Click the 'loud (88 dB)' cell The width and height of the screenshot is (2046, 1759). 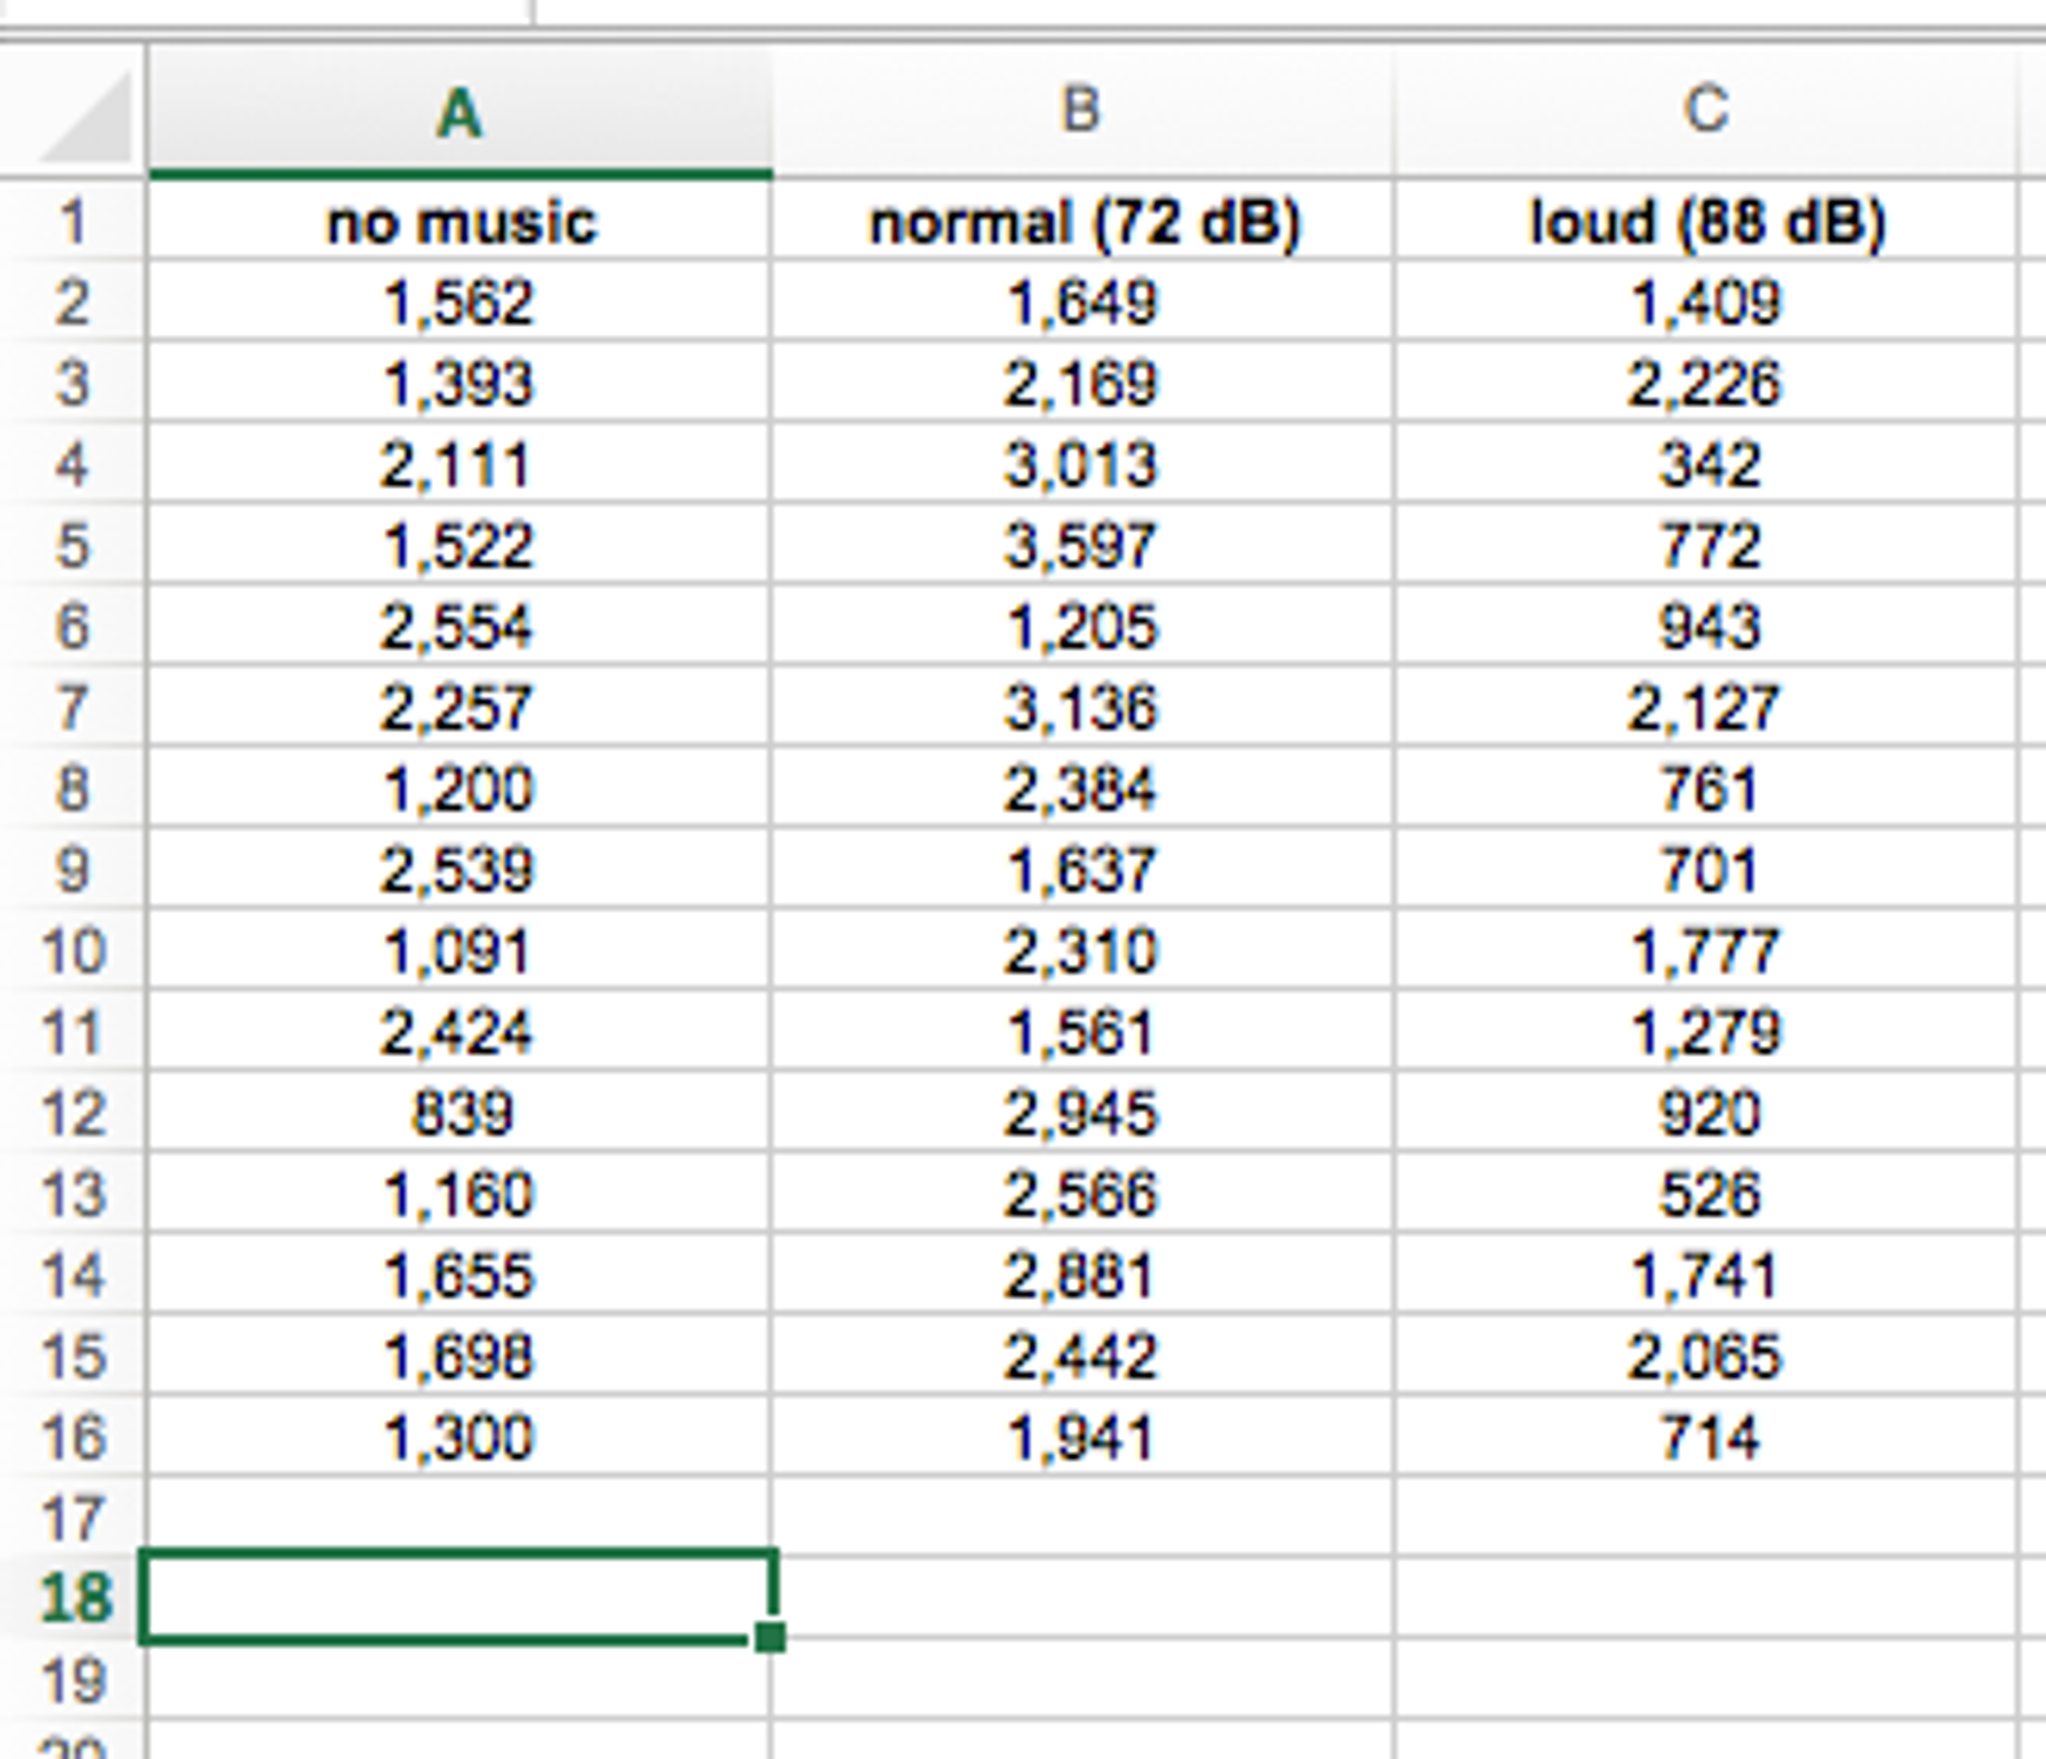point(1707,221)
